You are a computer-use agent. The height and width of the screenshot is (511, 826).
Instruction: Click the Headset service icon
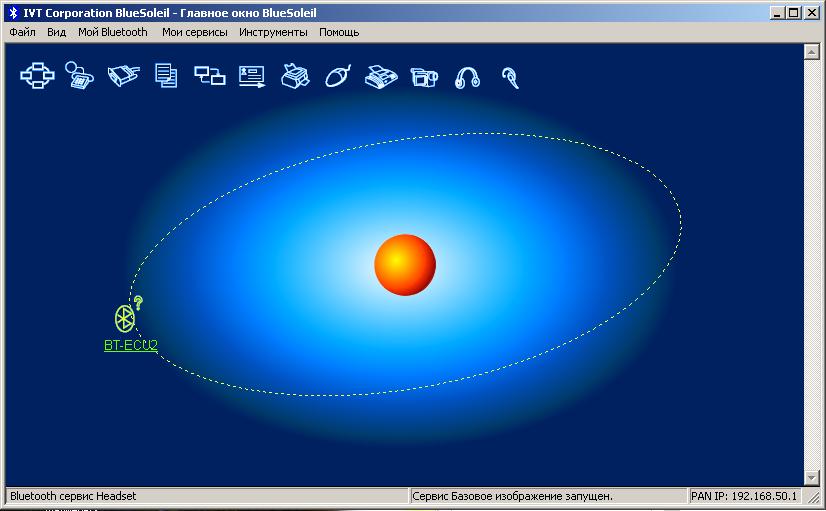(510, 77)
